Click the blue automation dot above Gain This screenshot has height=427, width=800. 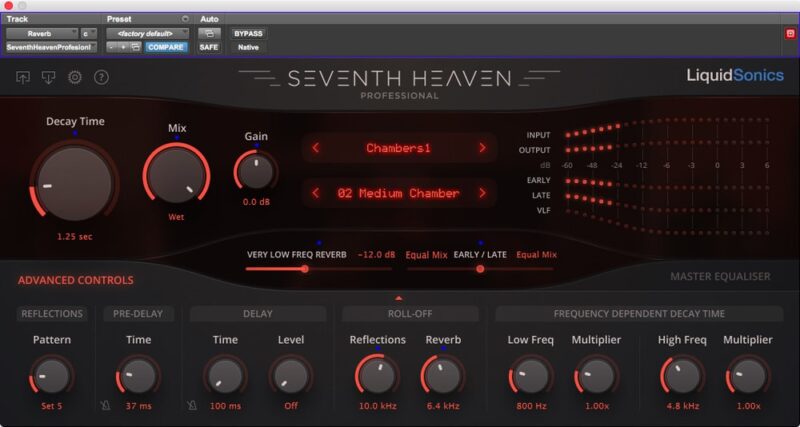click(256, 146)
